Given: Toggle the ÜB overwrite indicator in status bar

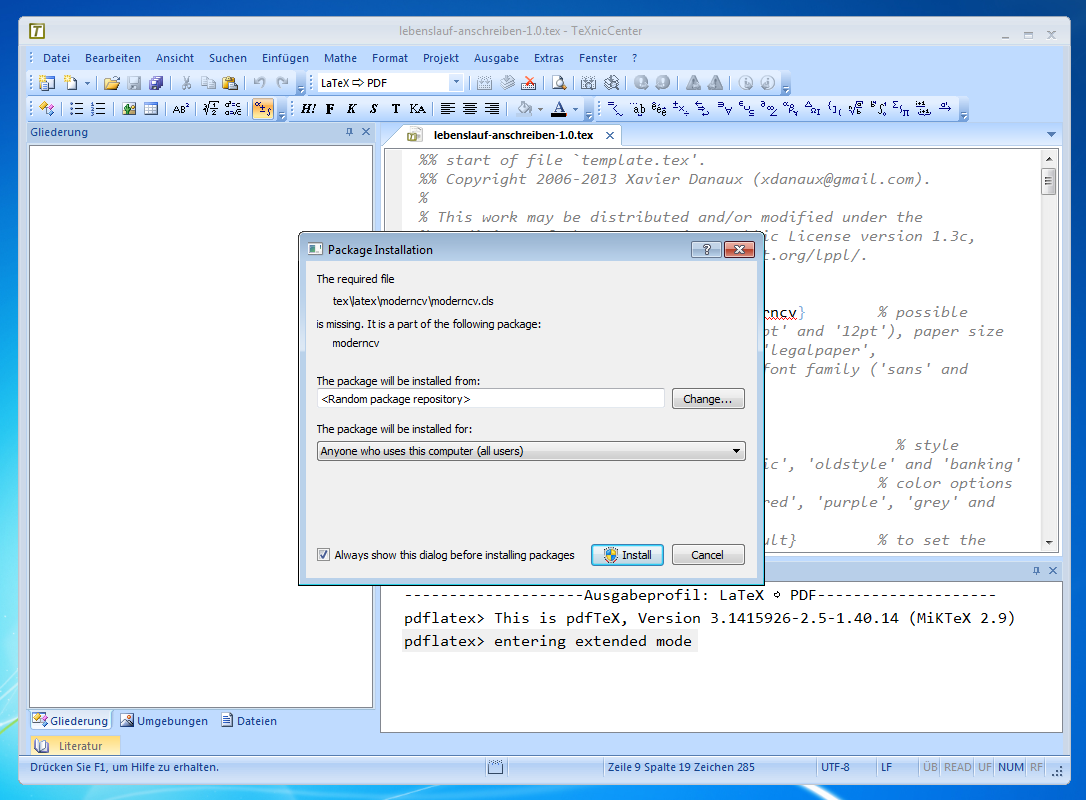Looking at the screenshot, I should pos(930,767).
